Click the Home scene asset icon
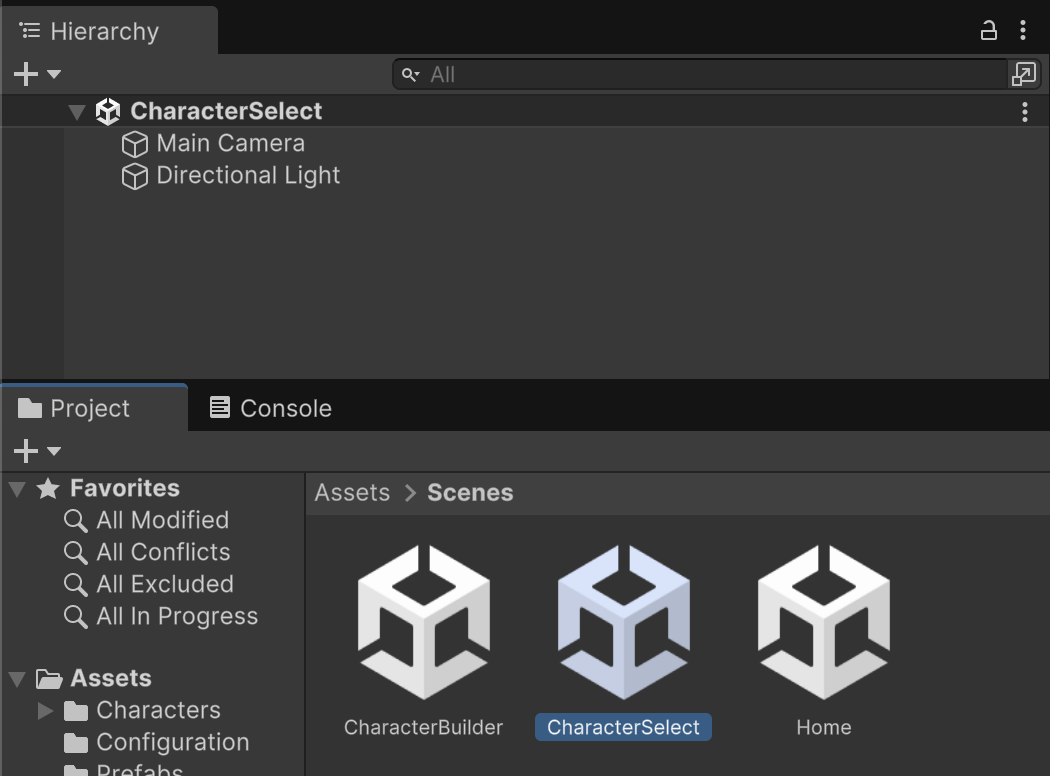The image size is (1050, 776). click(823, 622)
